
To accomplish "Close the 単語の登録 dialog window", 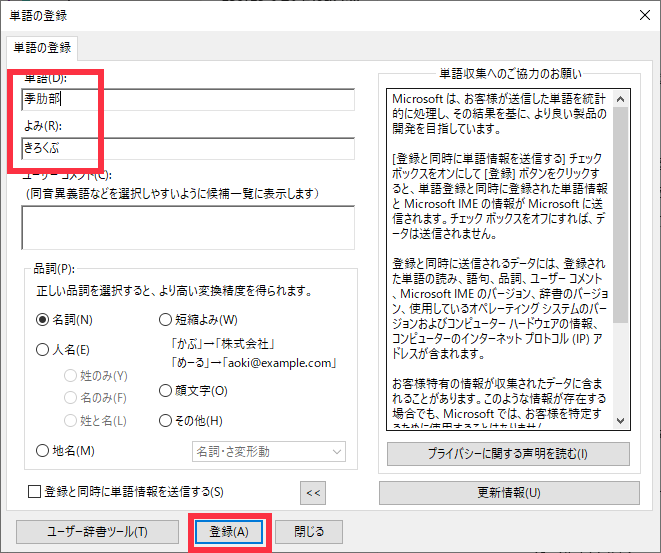I will coord(643,16).
